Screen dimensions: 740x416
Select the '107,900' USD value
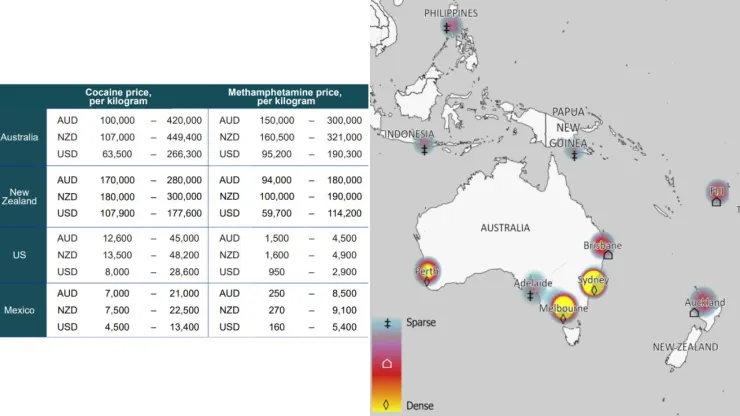[x=117, y=213]
